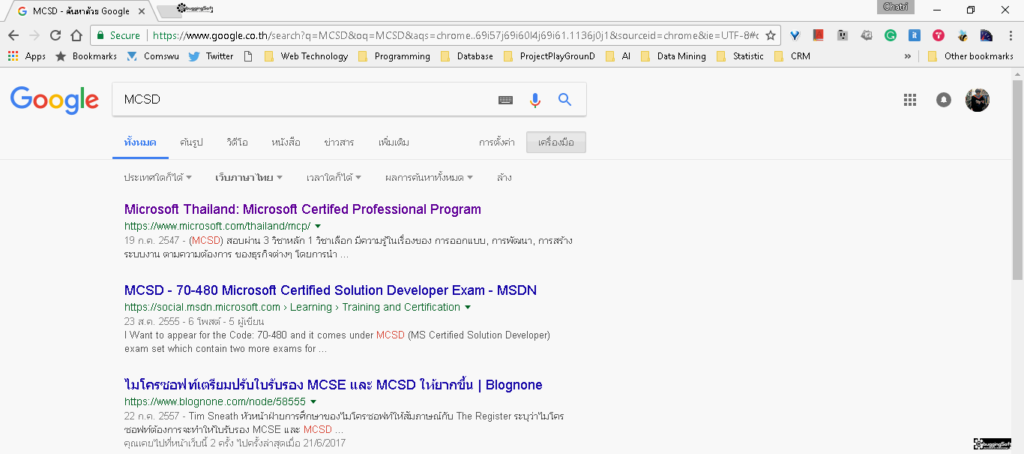Open arrow next to microsoft.com/thailand/mcp URL
The height and width of the screenshot is (454, 1024).
pos(317,226)
